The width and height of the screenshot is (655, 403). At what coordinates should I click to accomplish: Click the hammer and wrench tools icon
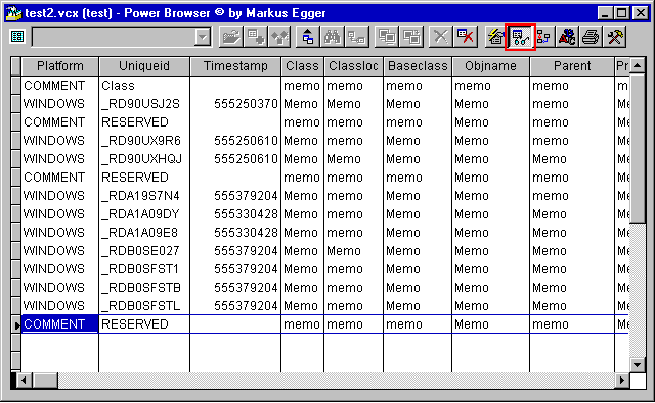615,37
